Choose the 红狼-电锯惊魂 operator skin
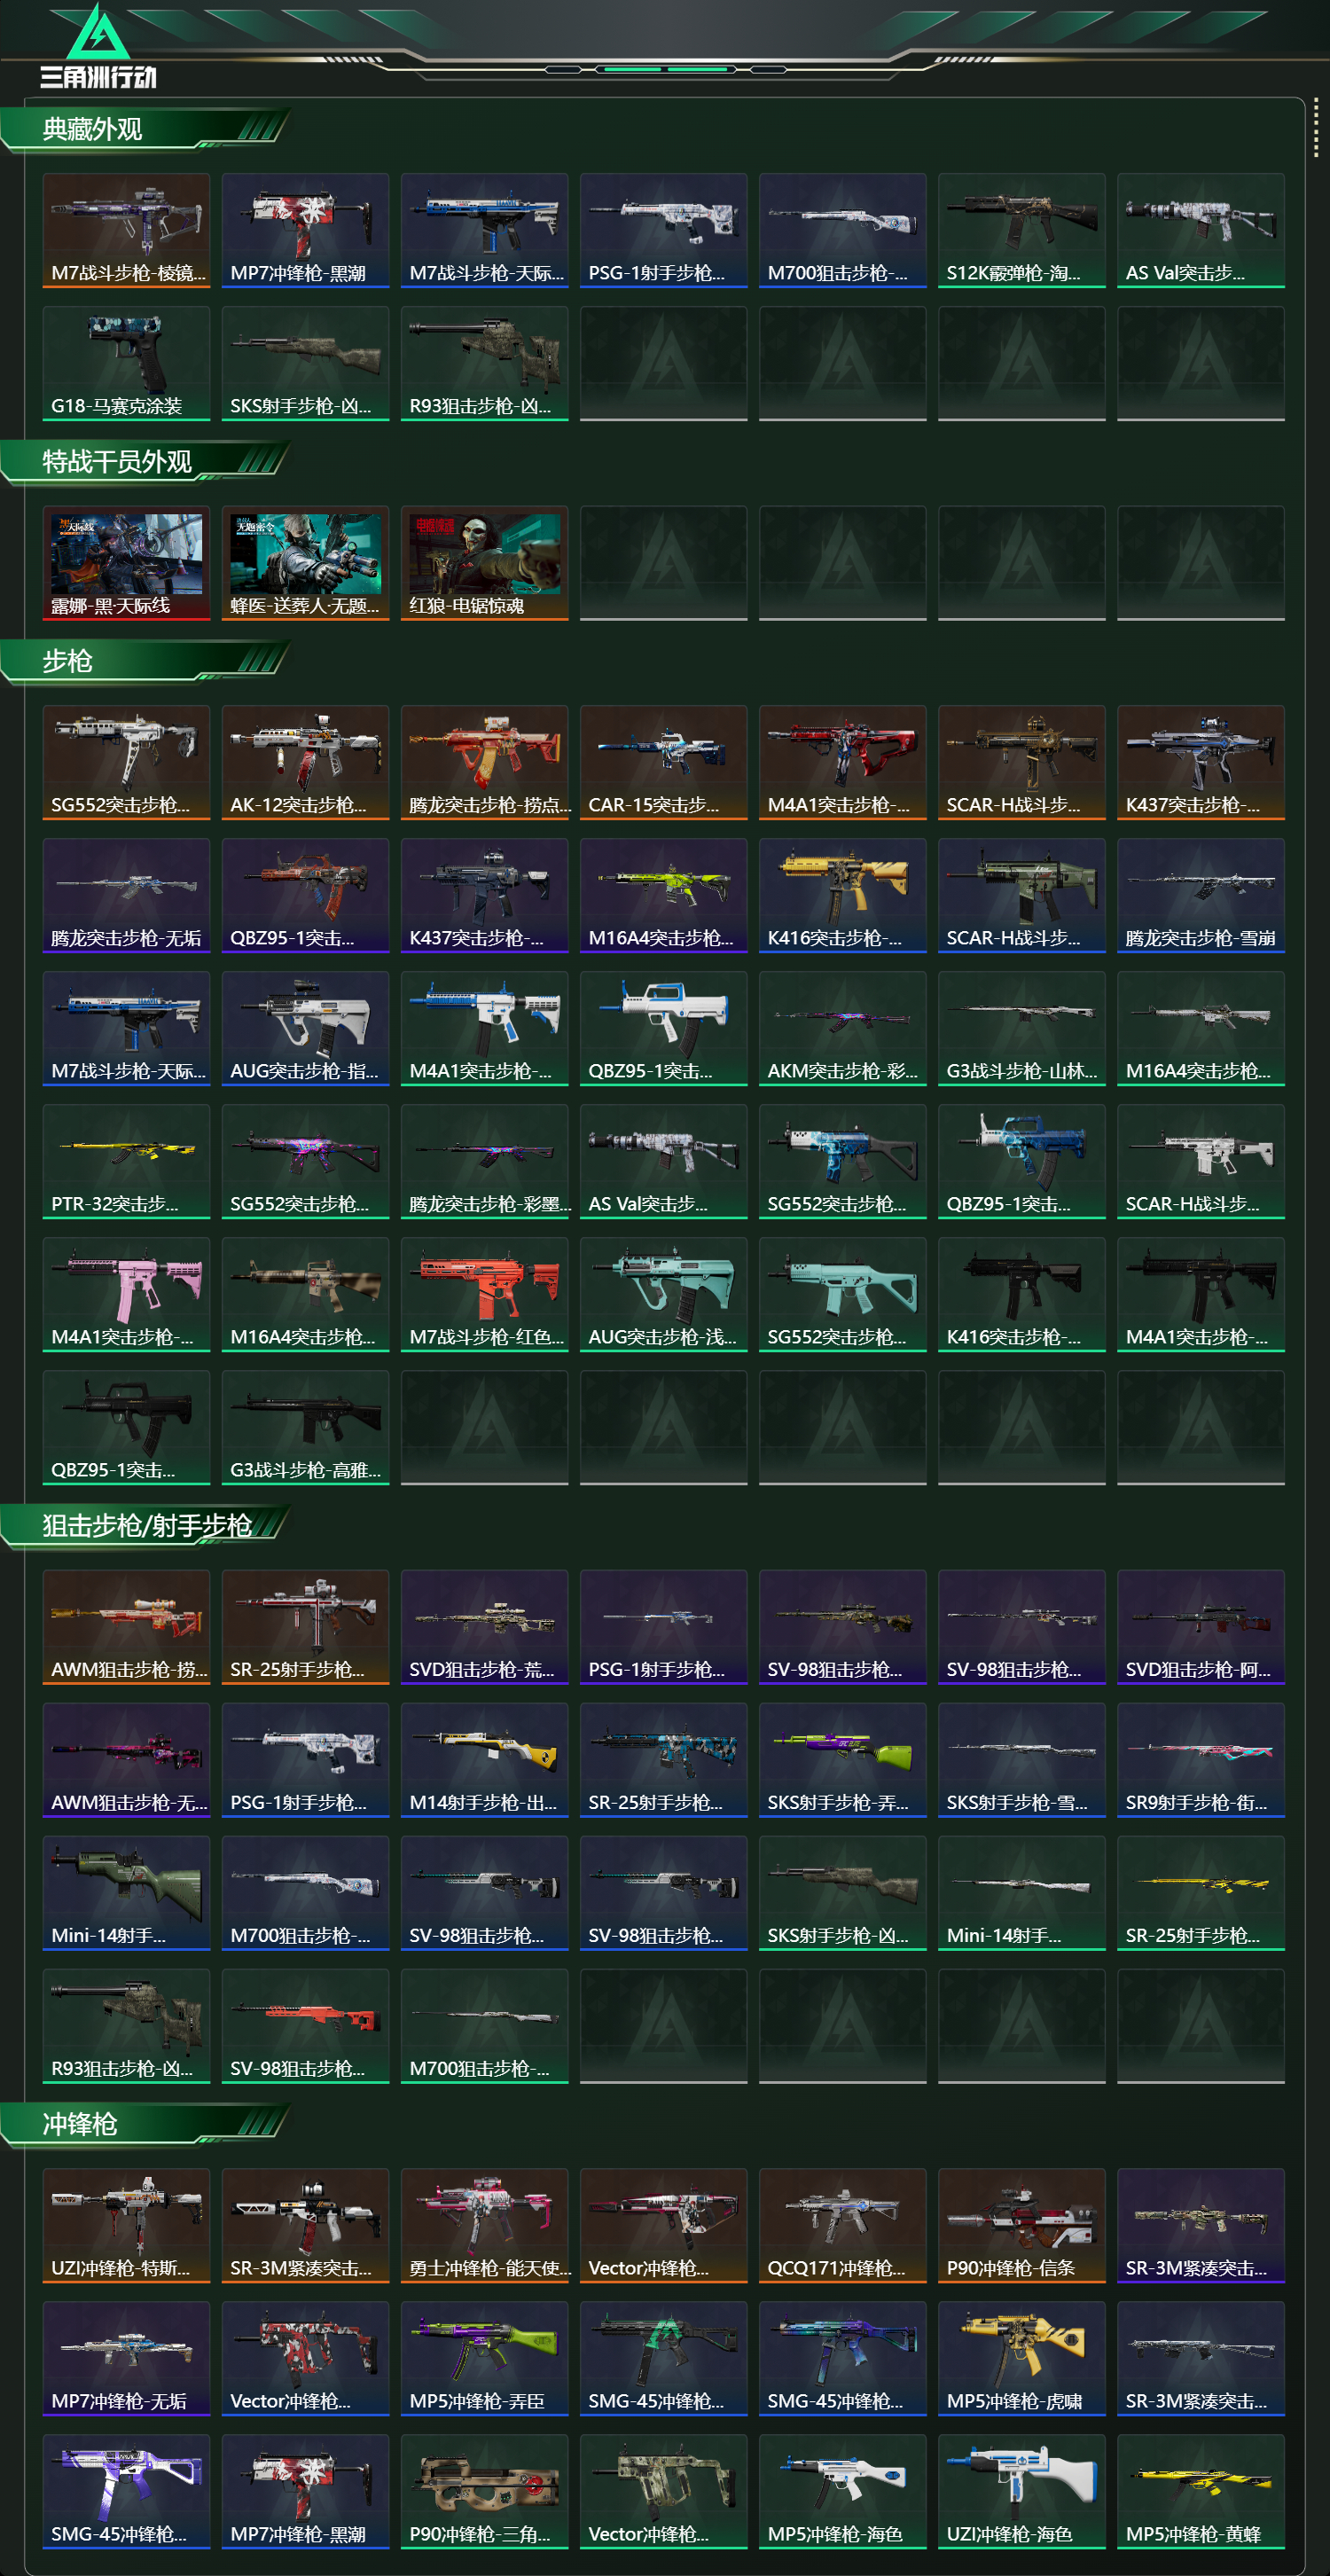The image size is (1330, 2576). [484, 563]
